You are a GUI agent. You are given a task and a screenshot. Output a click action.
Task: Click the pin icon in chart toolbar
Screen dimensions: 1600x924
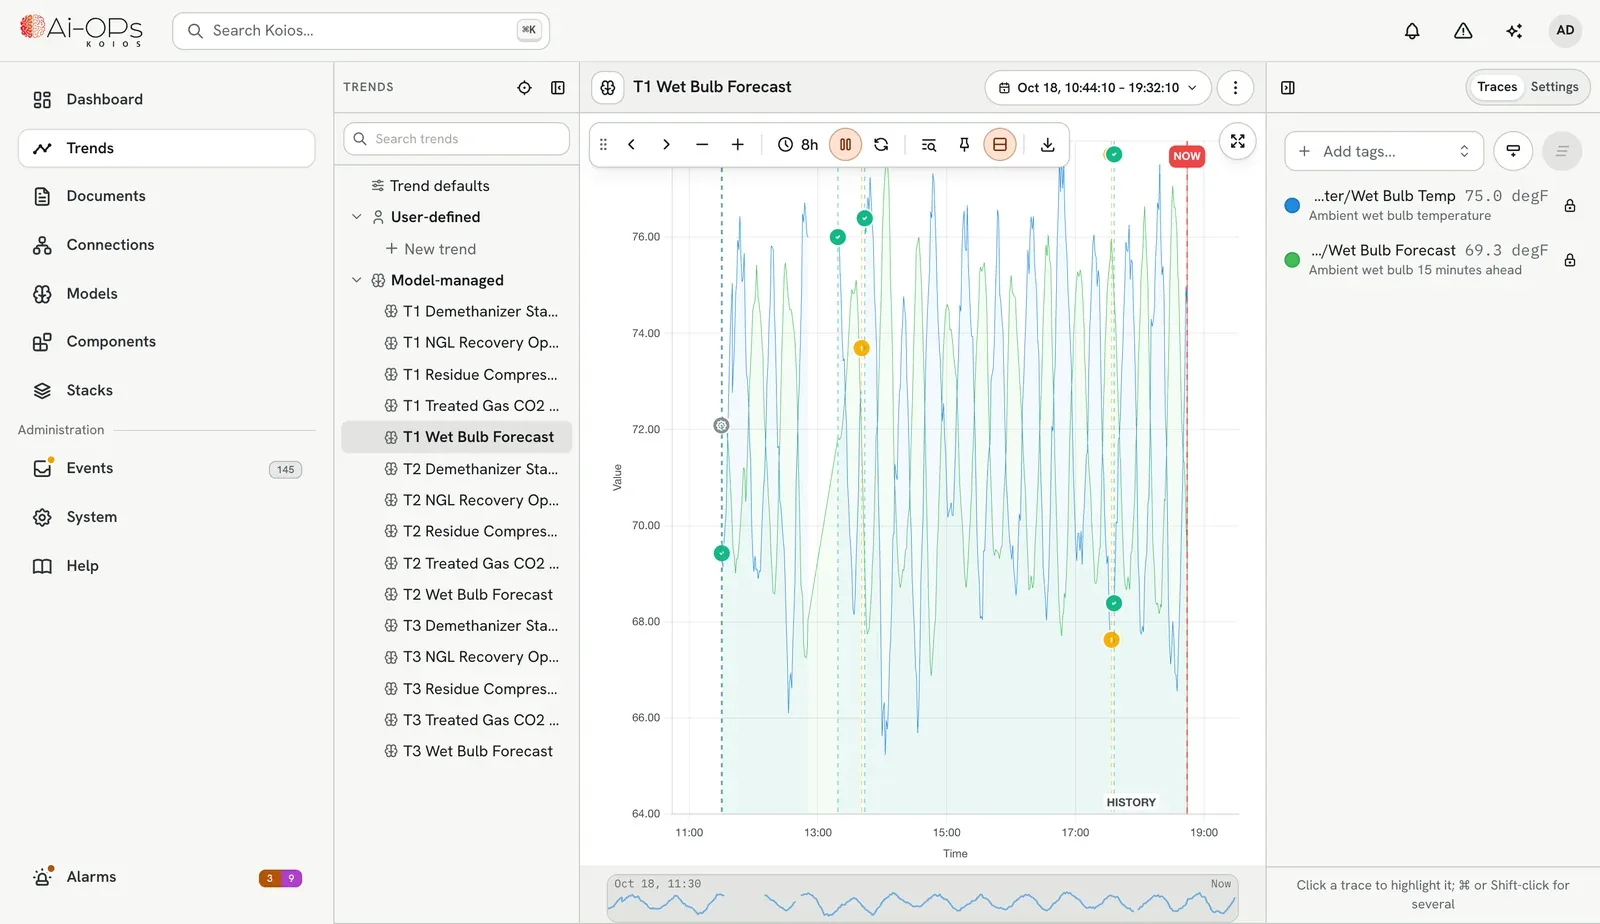pos(964,145)
